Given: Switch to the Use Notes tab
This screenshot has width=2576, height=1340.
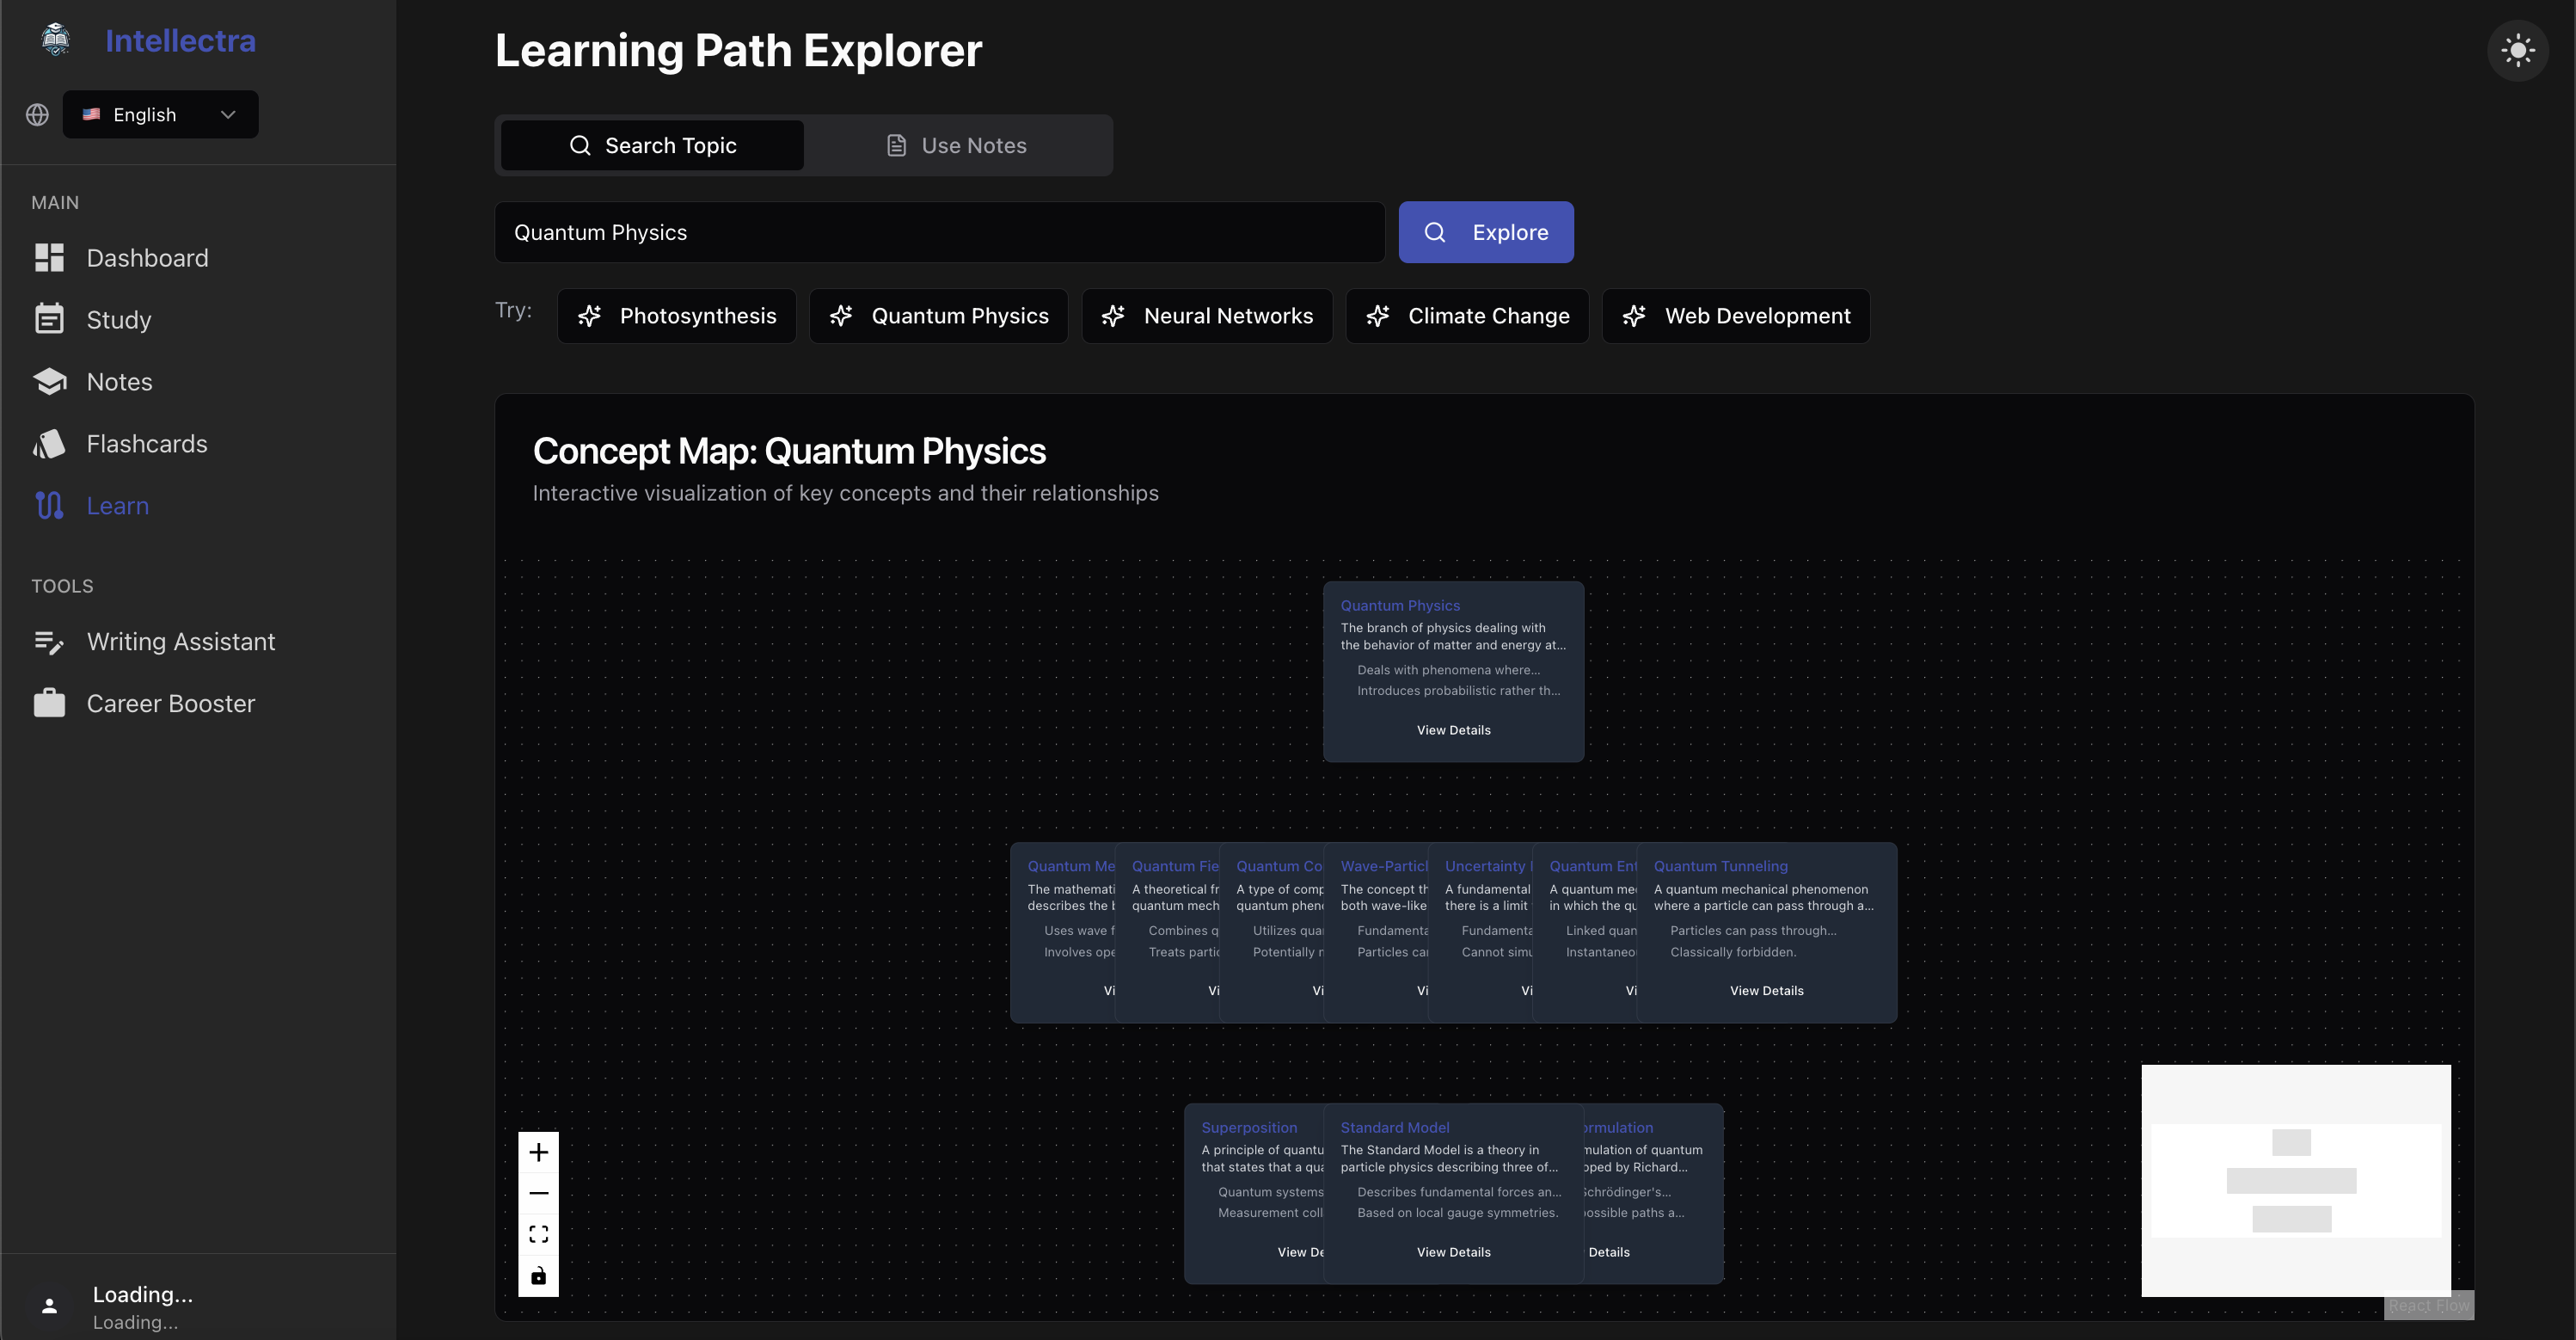Looking at the screenshot, I should point(957,145).
